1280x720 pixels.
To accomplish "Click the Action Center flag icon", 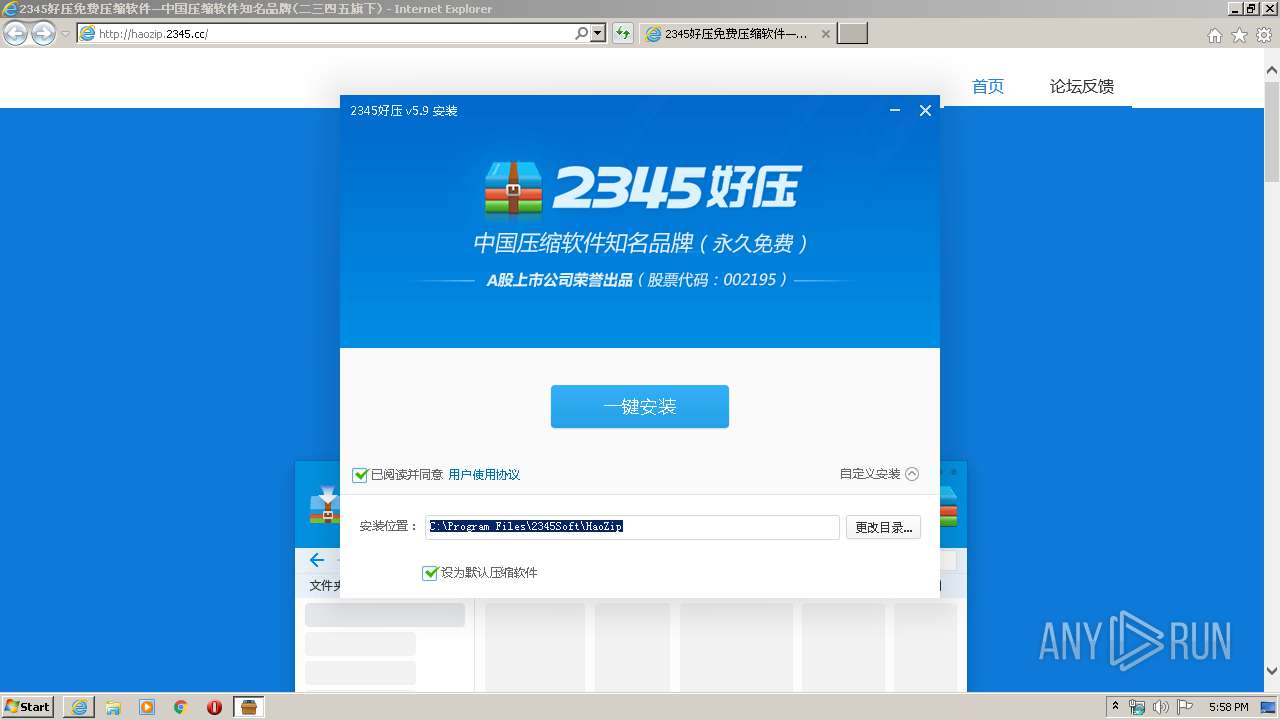I will click(x=1185, y=707).
